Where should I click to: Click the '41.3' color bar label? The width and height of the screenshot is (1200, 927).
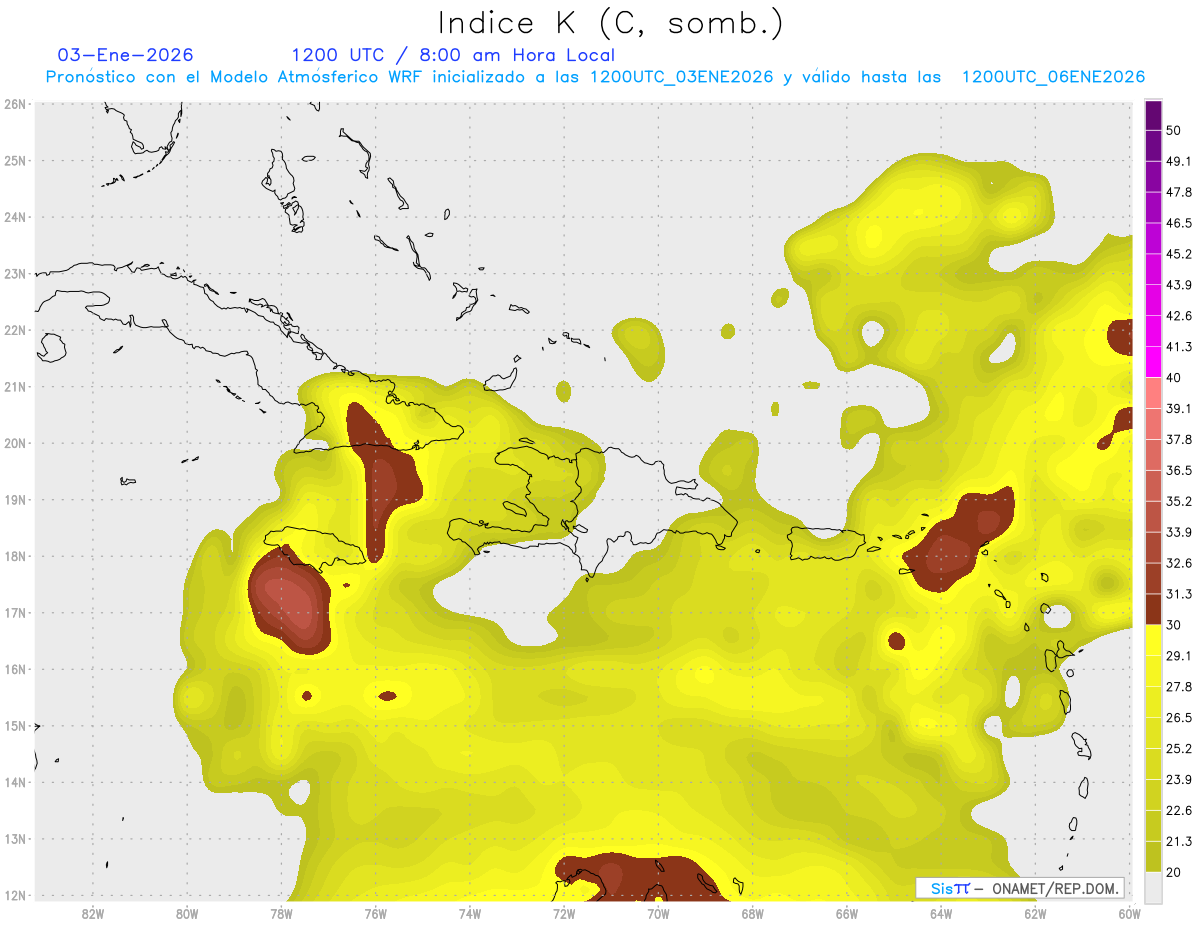click(1179, 347)
